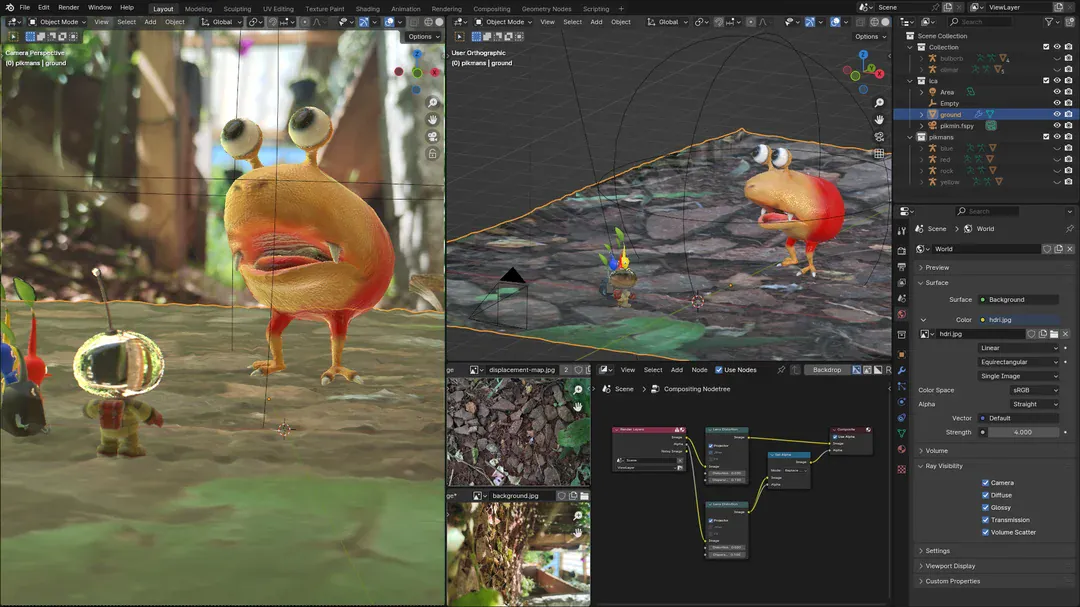Open Equirectangular projection dropdown

1019,362
